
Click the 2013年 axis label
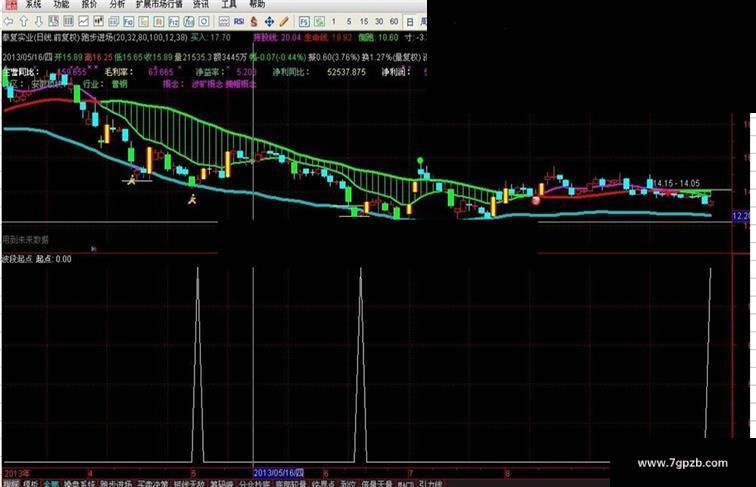point(16,473)
